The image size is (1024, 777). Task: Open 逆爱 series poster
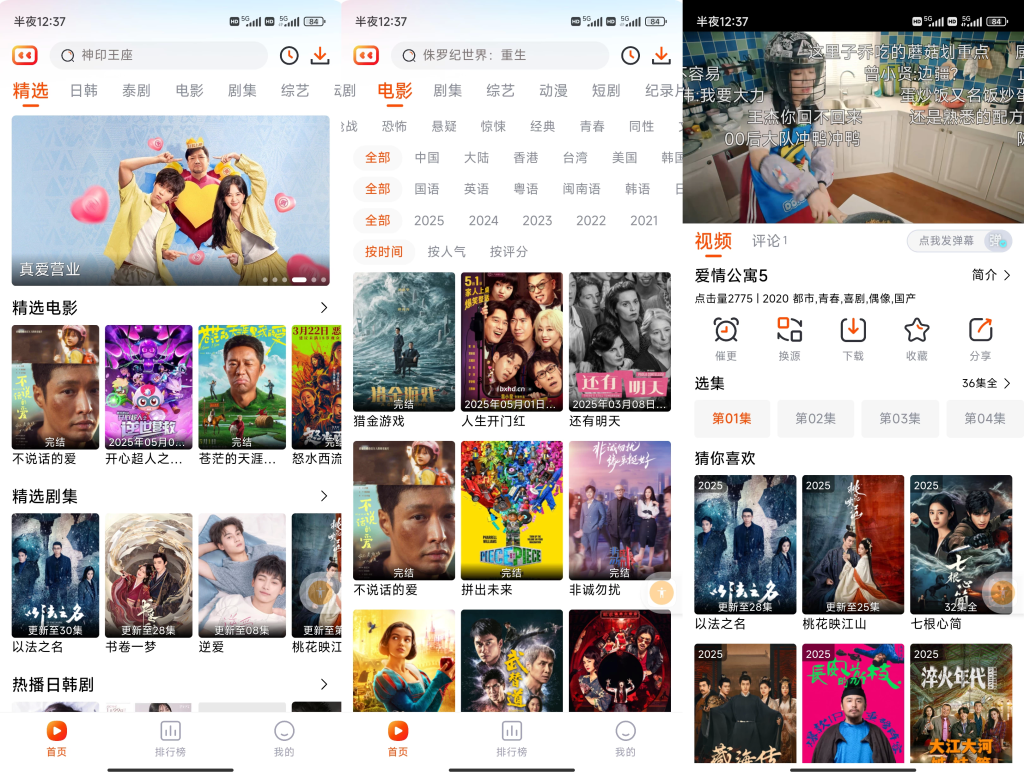click(242, 575)
